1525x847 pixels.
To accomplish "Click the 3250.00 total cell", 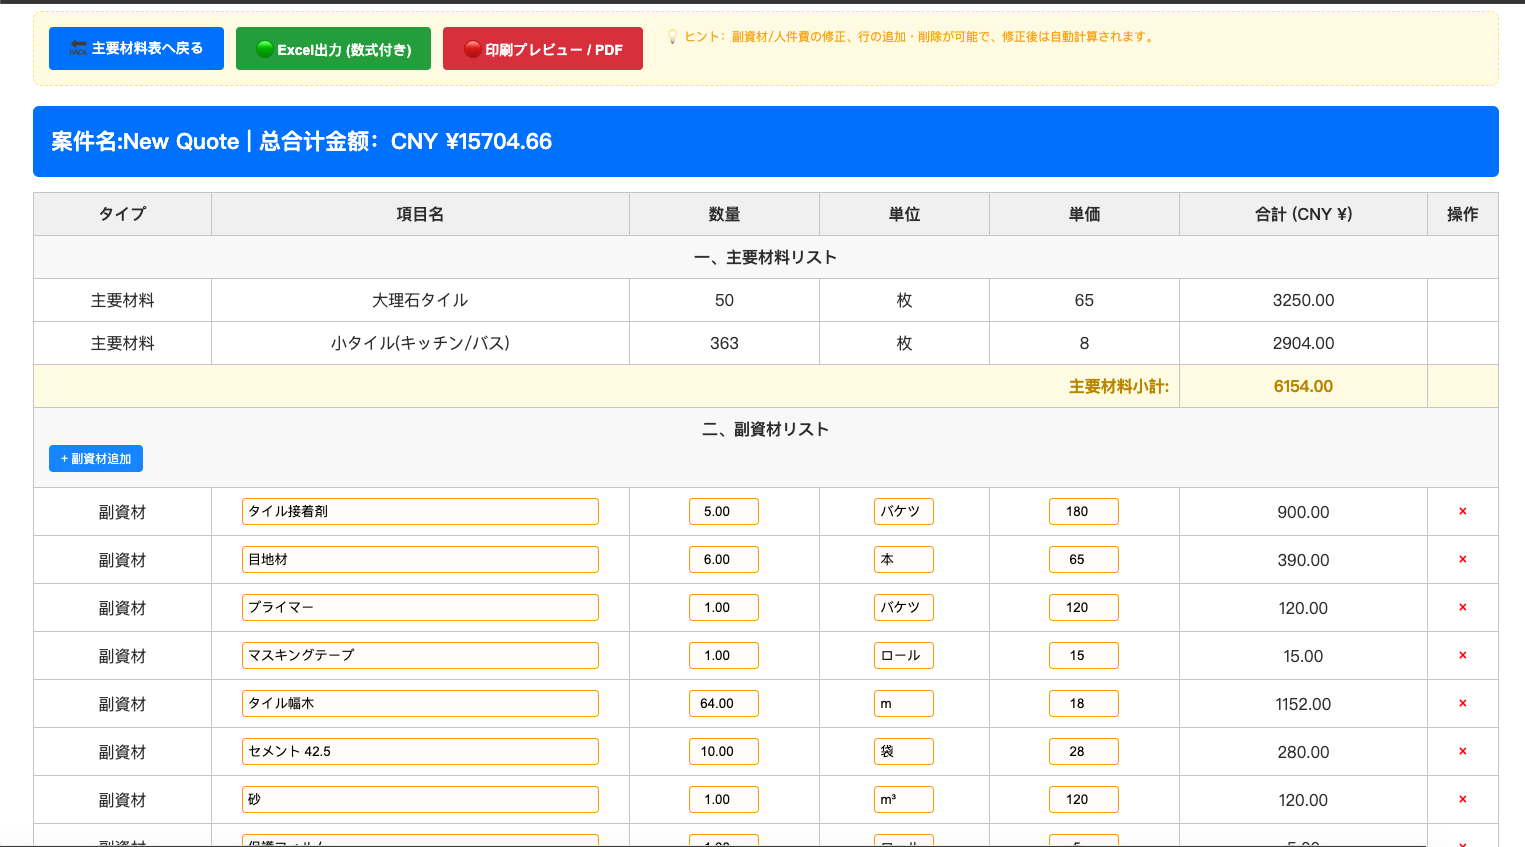I will pos(1303,300).
